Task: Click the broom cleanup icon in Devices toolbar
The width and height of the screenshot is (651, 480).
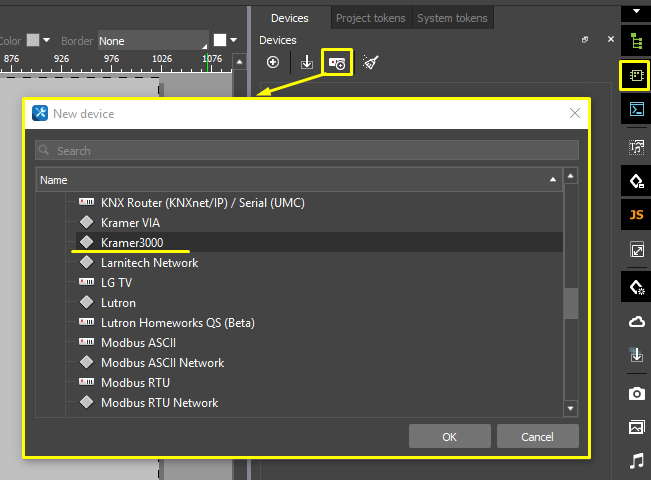Action: tap(370, 63)
